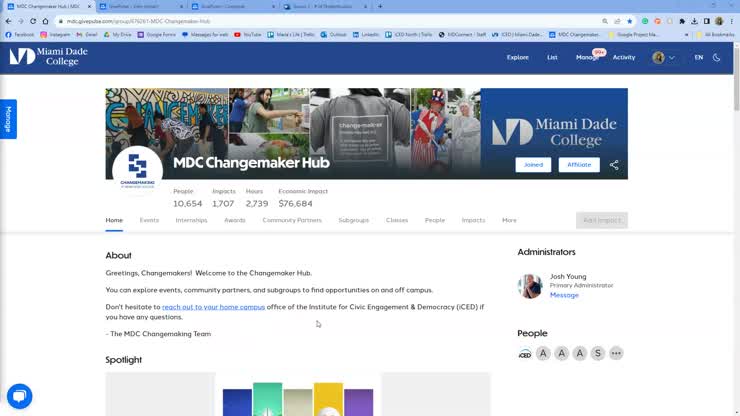Click the share icon in the banner
Image resolution: width=740 pixels, height=416 pixels.
614,165
